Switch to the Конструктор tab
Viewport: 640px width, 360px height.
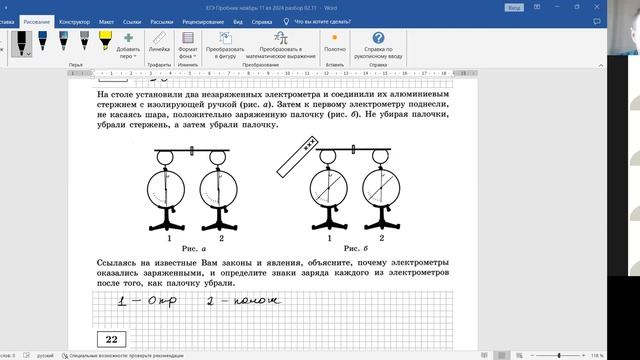74,22
